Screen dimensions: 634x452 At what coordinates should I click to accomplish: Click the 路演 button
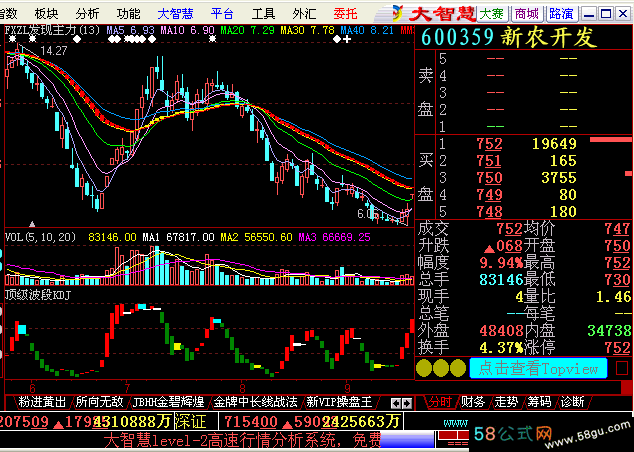[562, 14]
